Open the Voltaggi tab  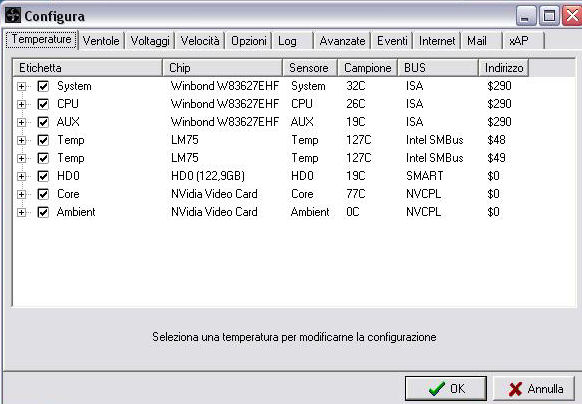[150, 41]
